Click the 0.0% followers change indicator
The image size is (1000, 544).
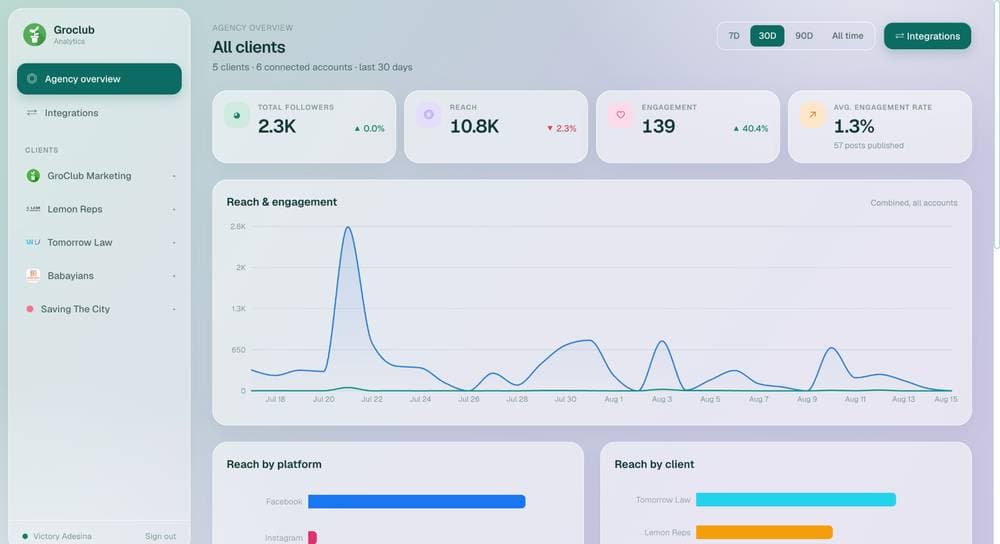point(369,128)
